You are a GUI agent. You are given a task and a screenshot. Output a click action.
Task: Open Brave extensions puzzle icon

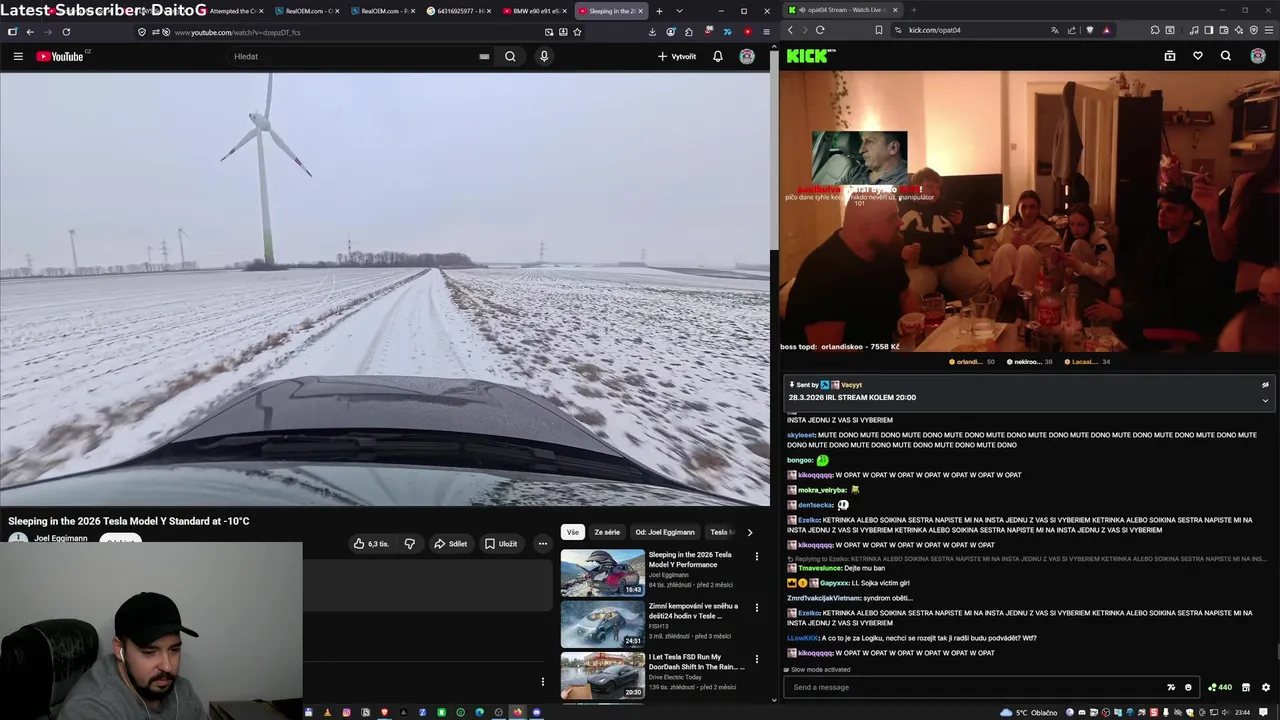pyautogui.click(x=1155, y=30)
